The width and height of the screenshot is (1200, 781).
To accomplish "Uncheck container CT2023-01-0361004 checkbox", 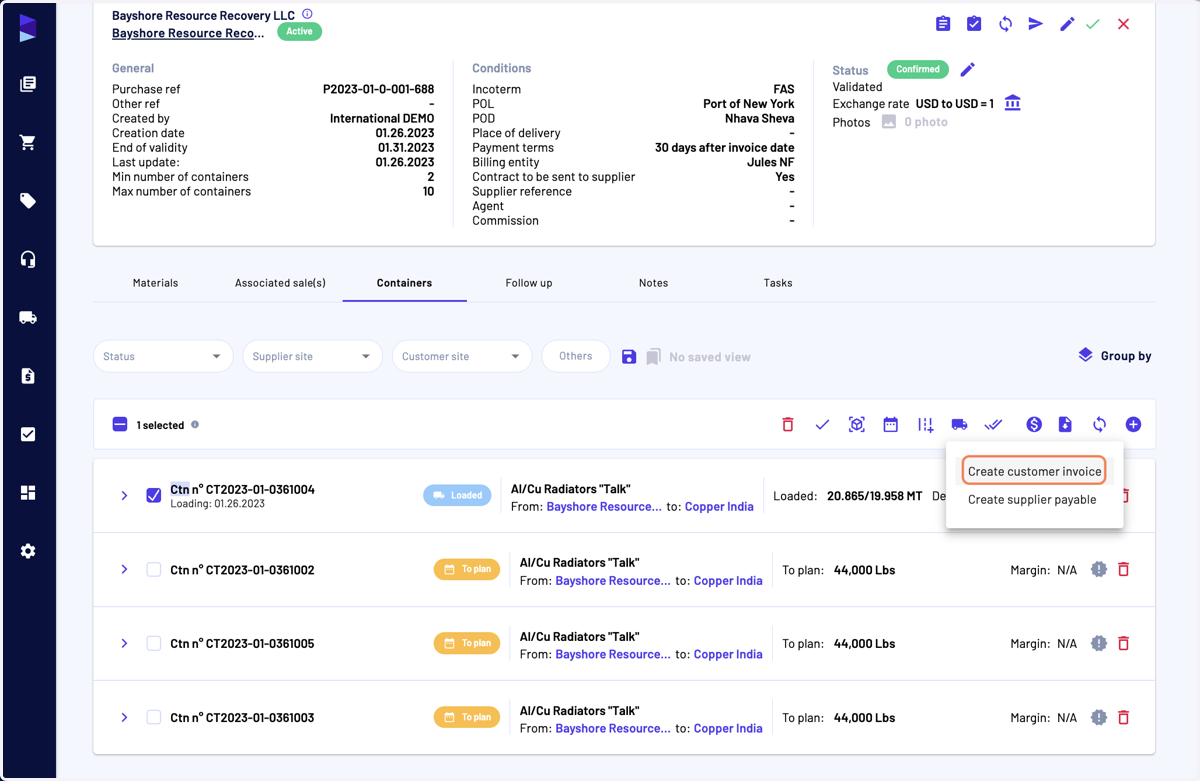I will pos(154,495).
